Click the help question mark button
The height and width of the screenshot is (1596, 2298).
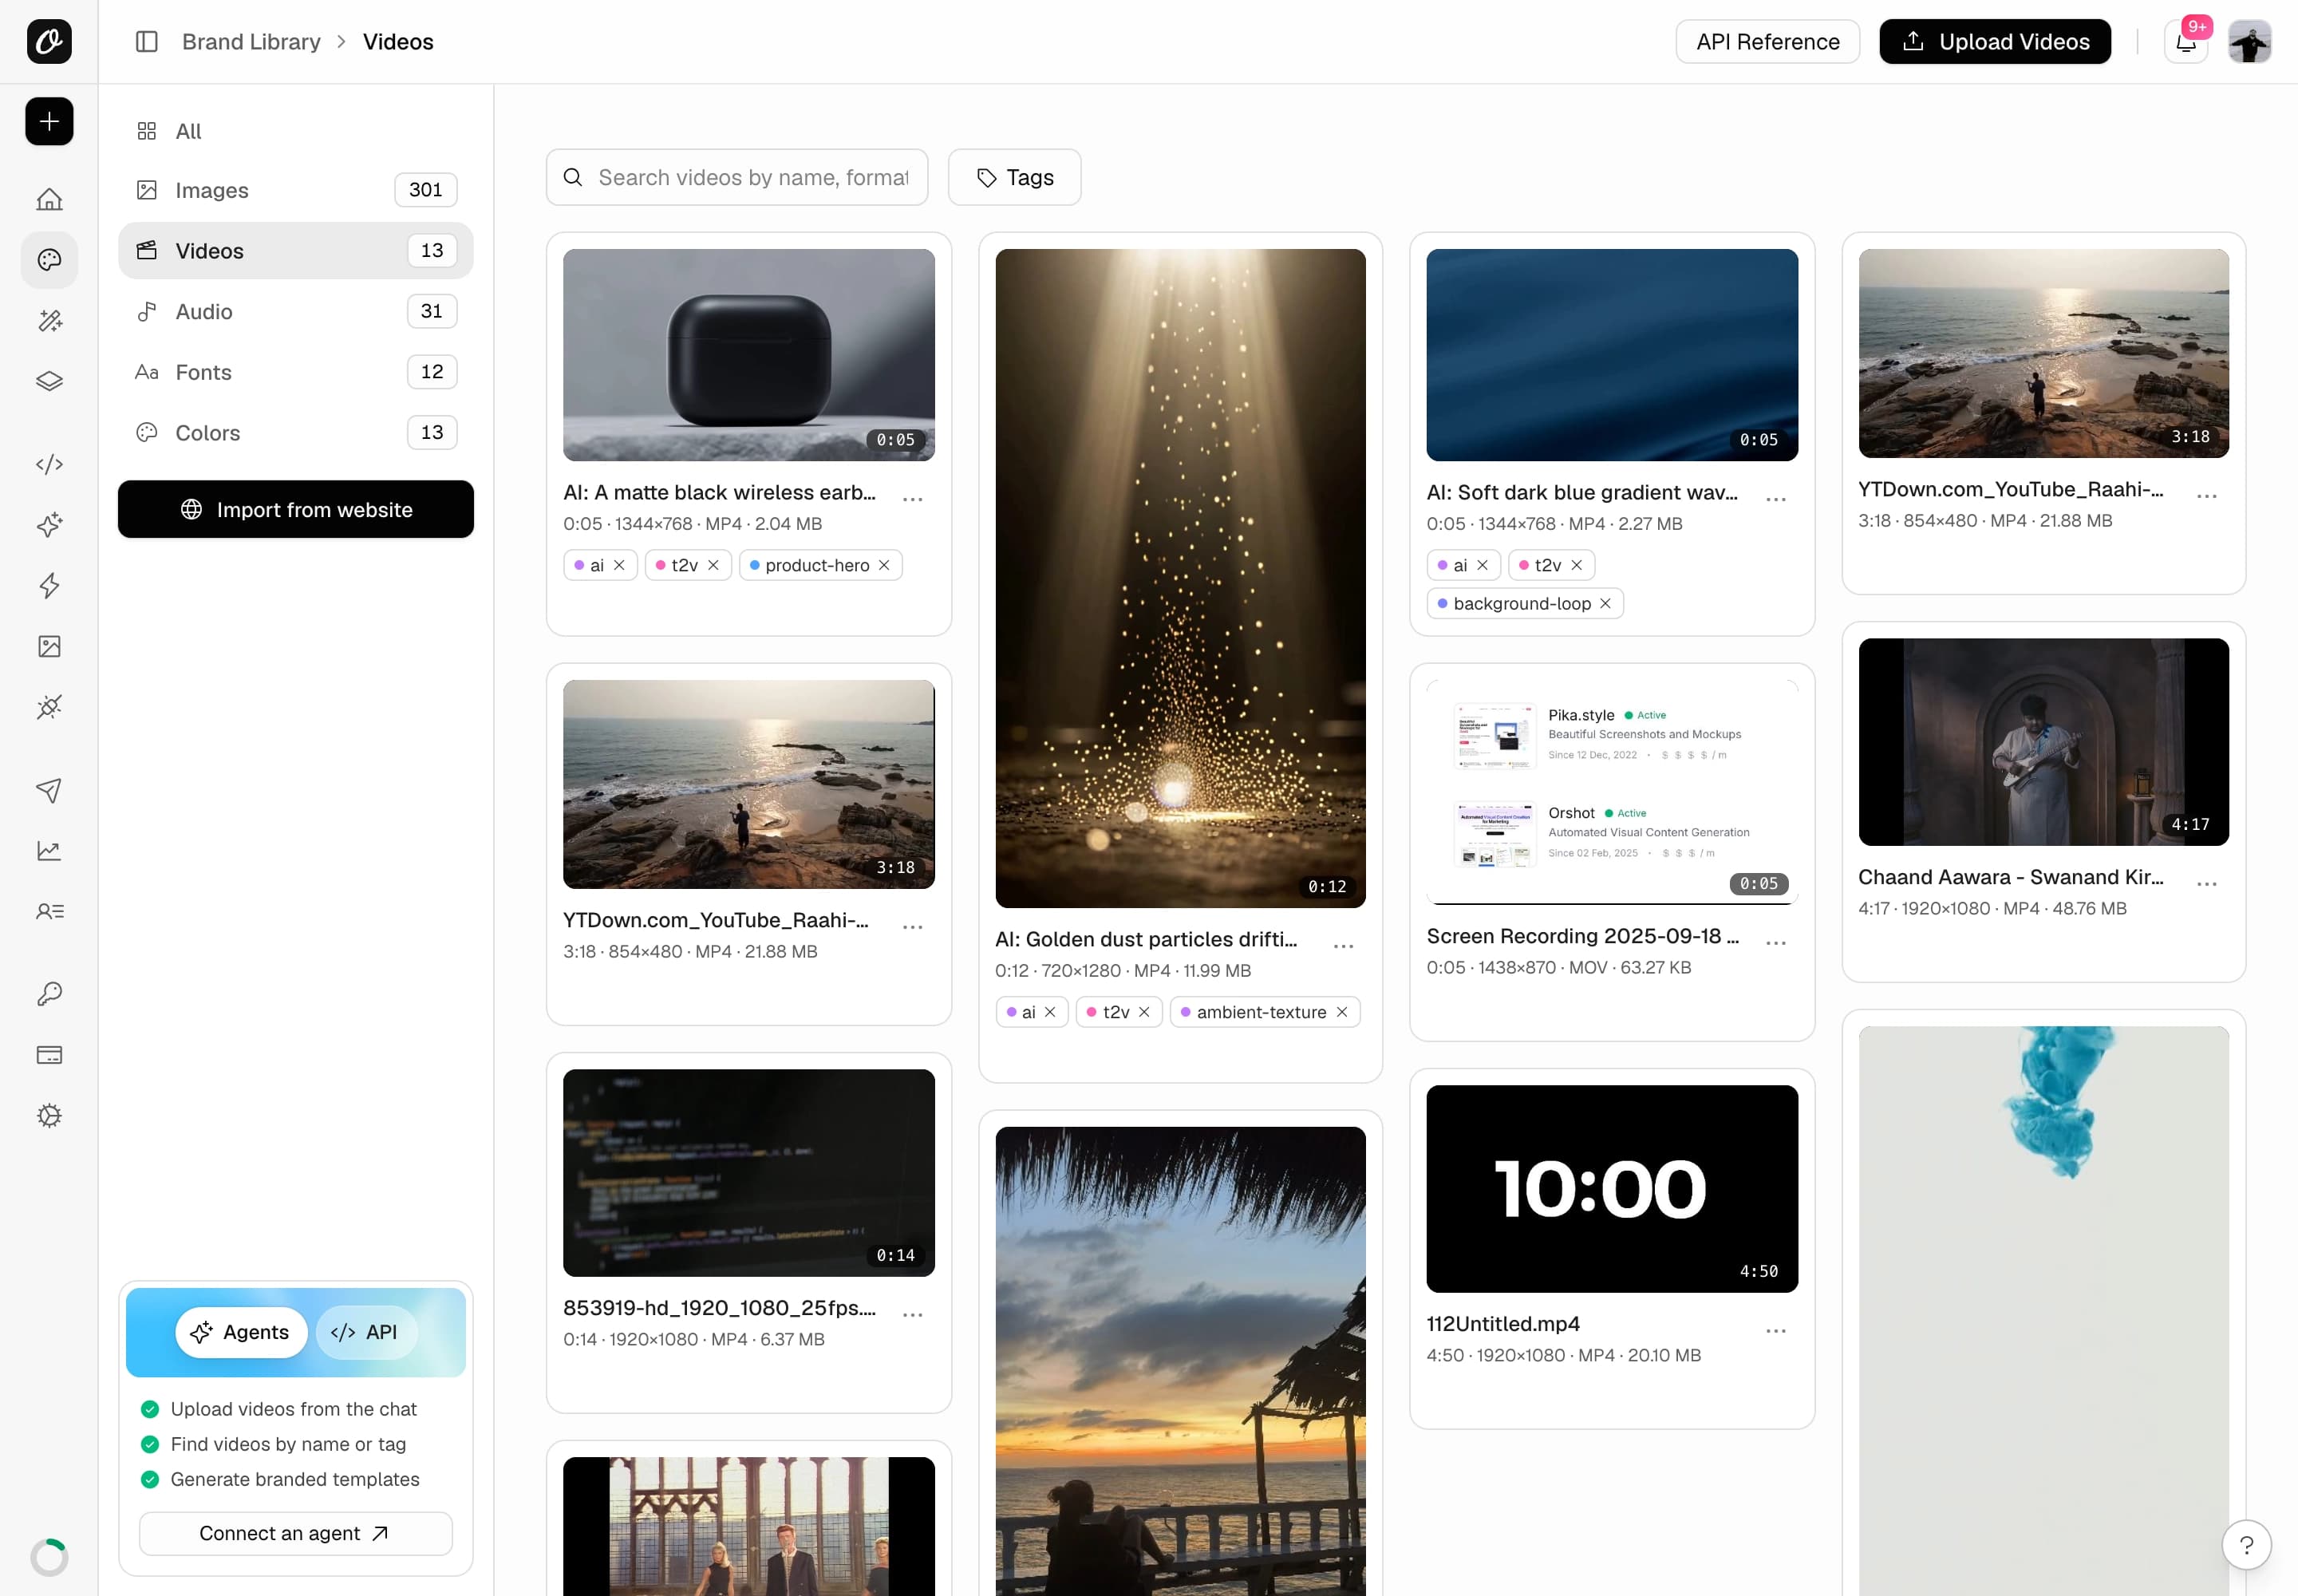2246,1545
